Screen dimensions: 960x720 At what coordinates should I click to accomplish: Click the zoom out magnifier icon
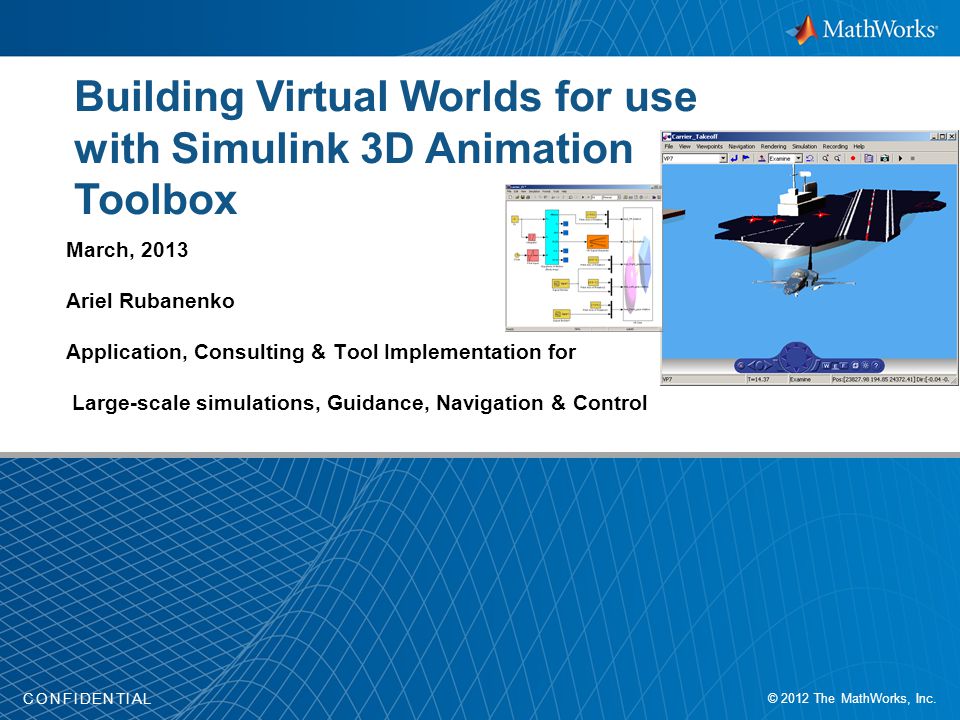click(x=838, y=158)
